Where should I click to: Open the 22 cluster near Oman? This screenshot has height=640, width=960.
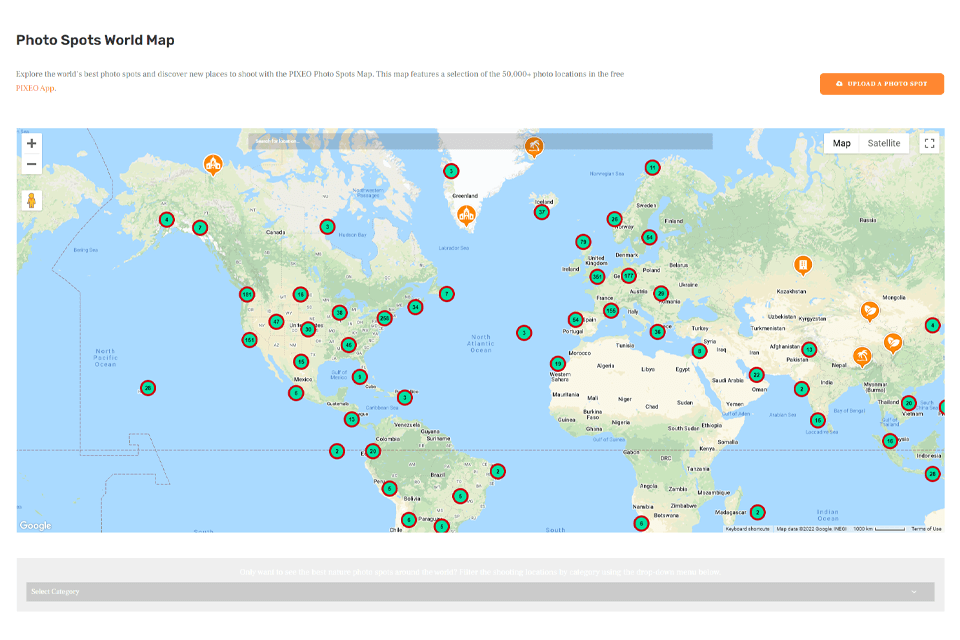[x=757, y=374]
